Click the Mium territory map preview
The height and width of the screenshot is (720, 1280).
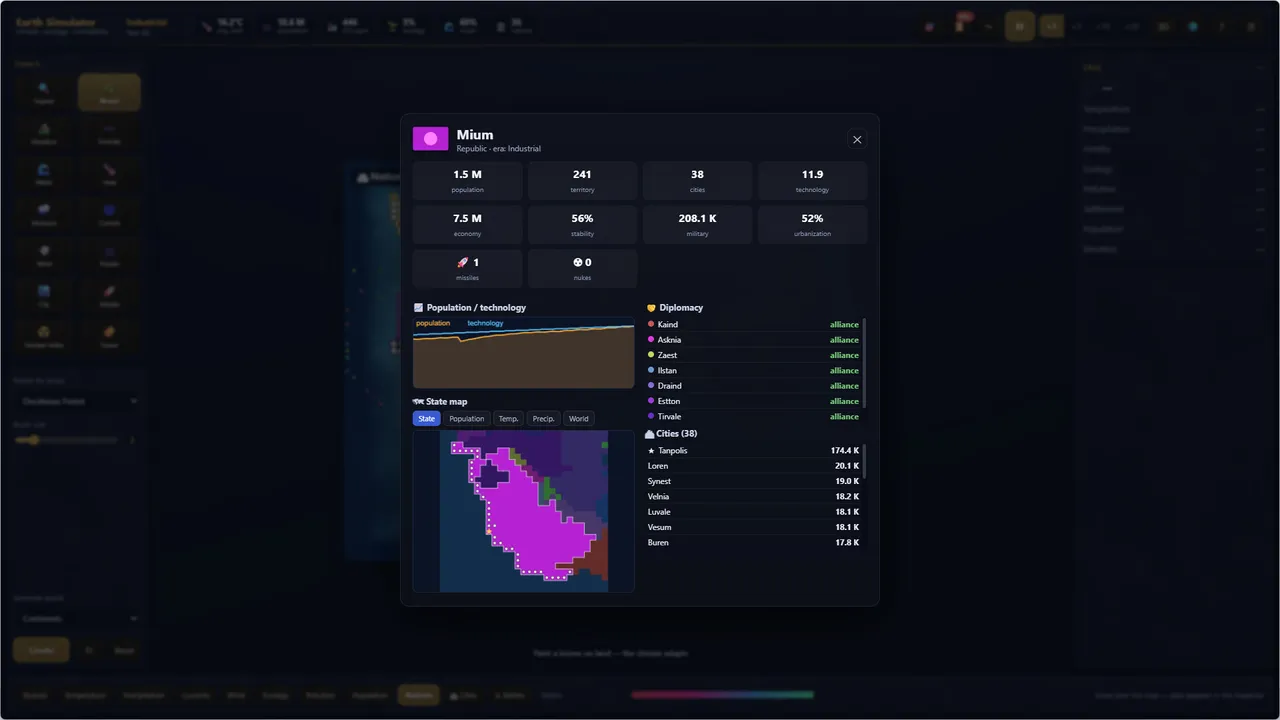524,511
